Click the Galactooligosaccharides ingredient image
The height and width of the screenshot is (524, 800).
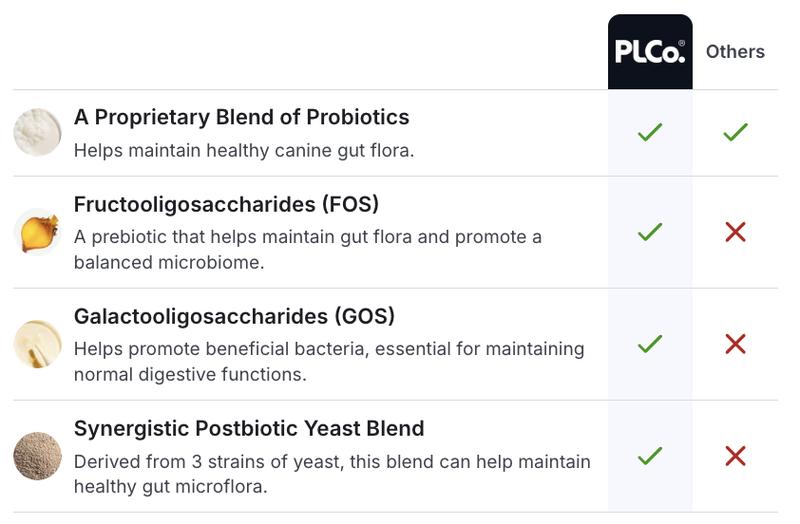point(37,344)
